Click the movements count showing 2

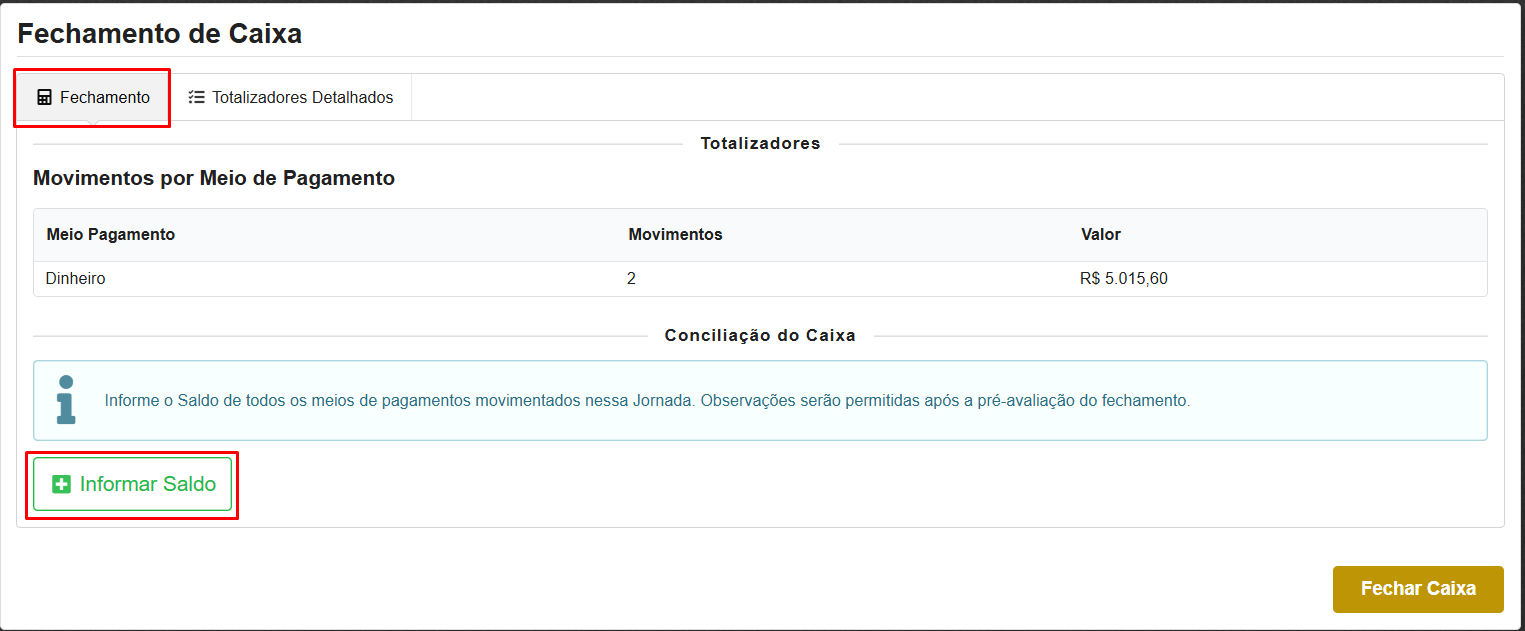point(631,278)
